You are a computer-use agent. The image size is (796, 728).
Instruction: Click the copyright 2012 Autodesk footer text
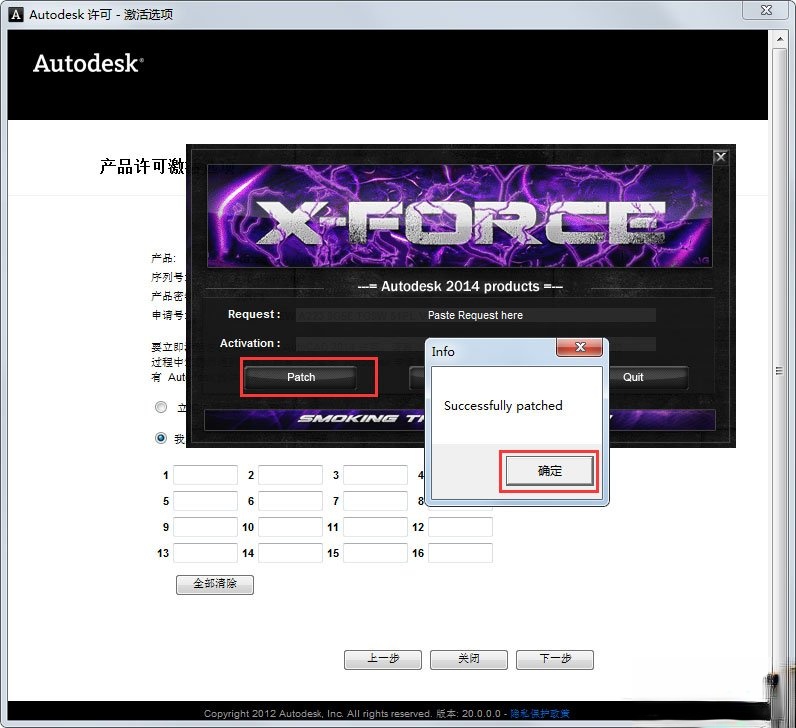tap(318, 713)
